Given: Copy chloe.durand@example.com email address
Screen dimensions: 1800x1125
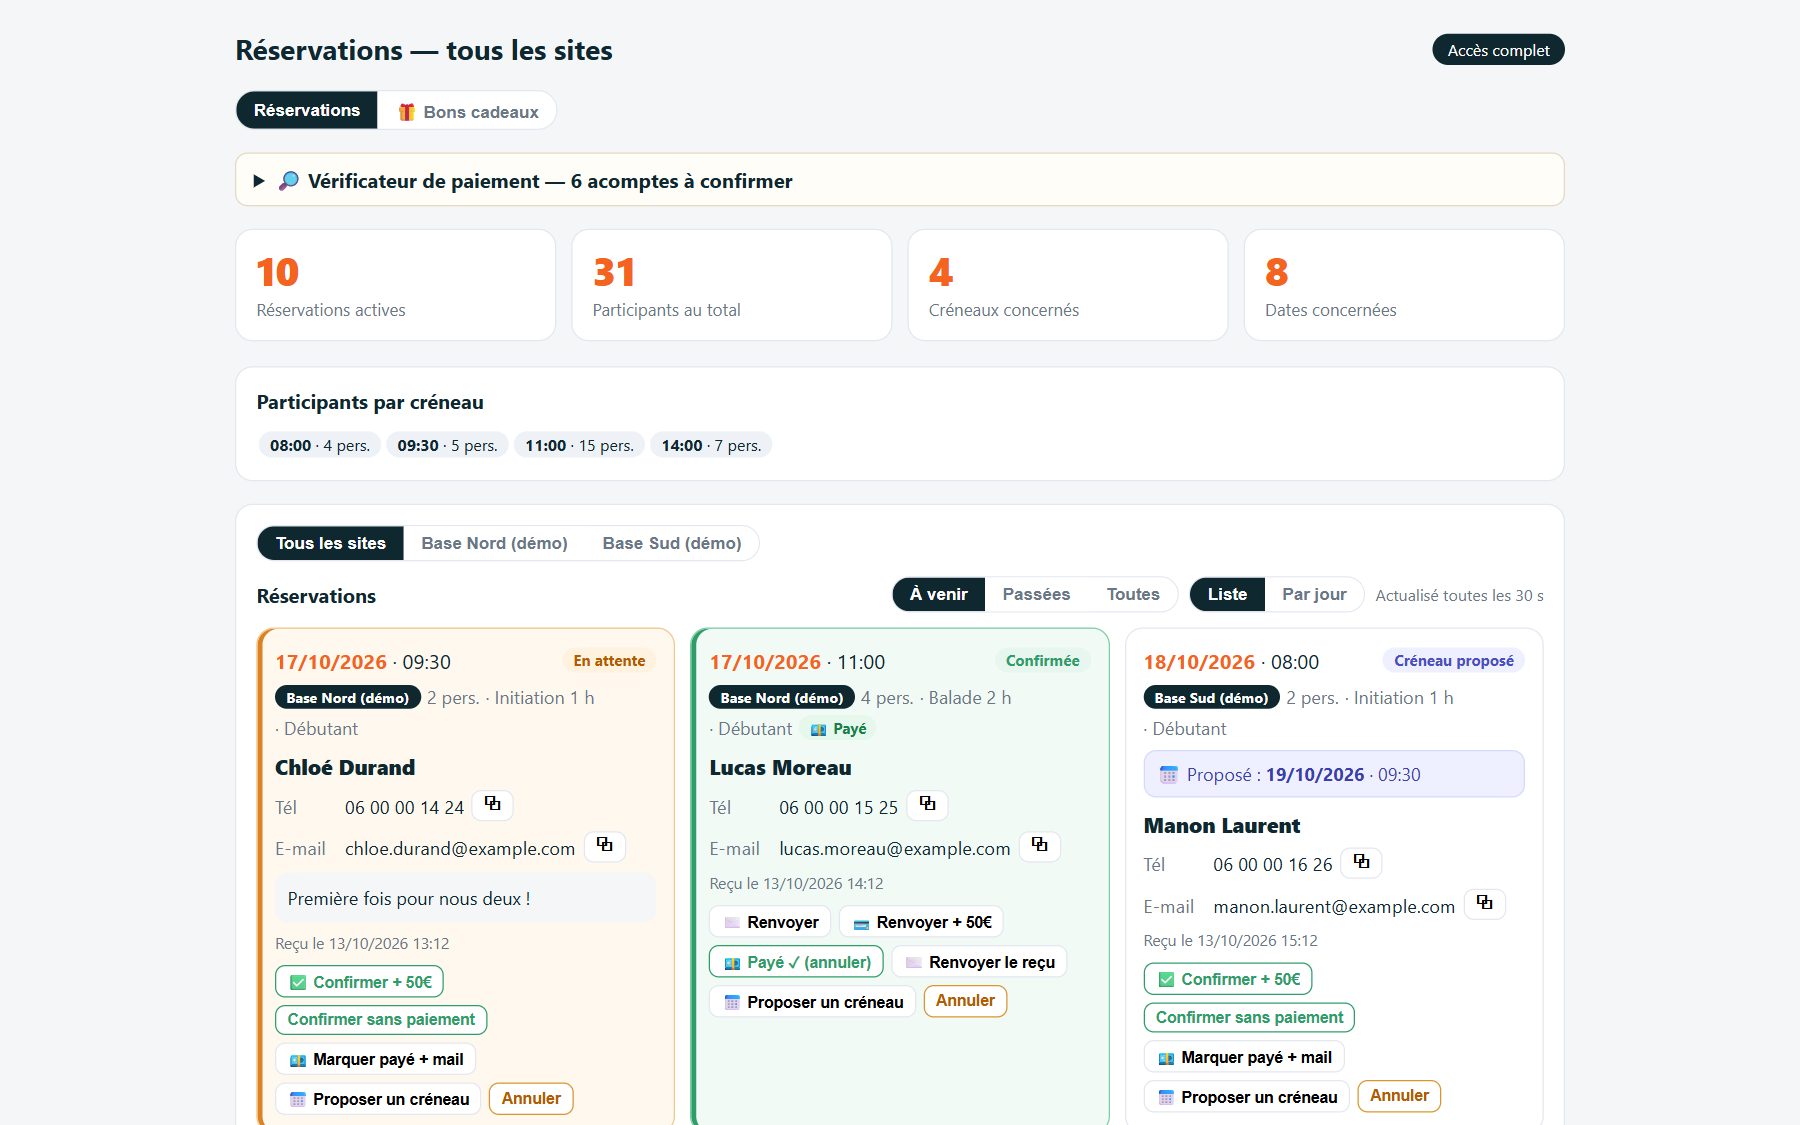Looking at the screenshot, I should pos(604,846).
